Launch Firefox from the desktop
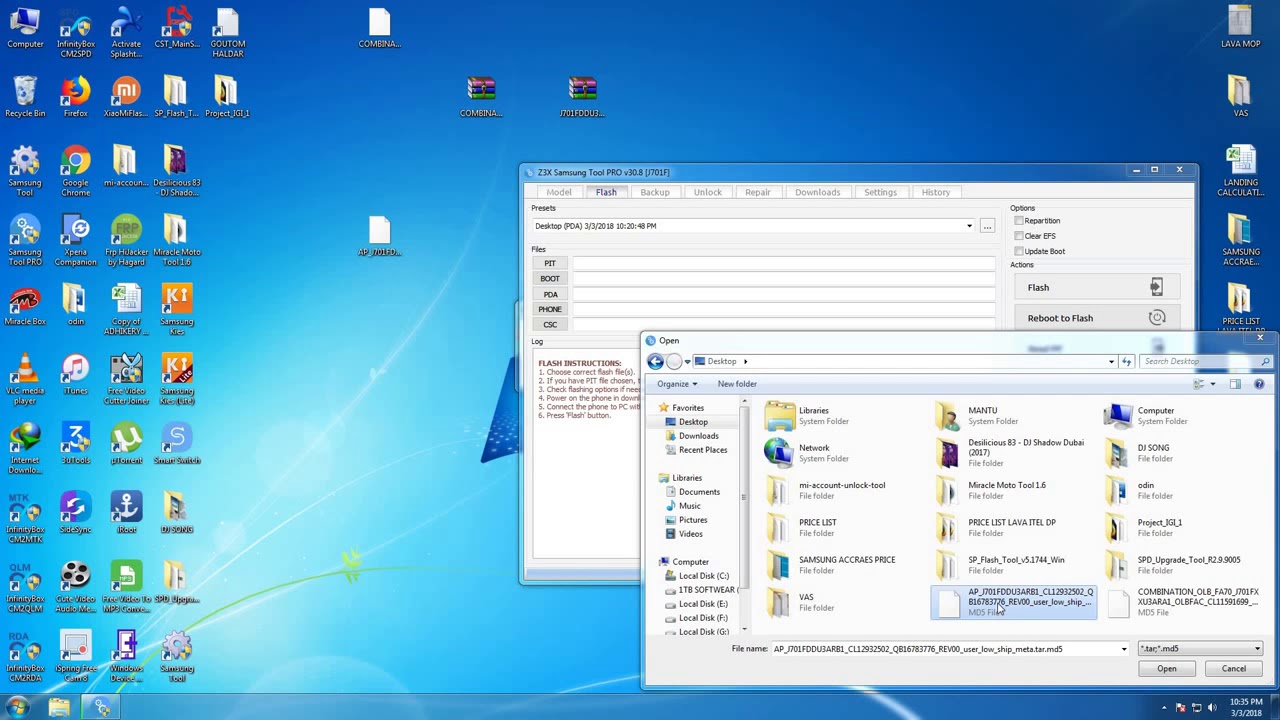This screenshot has height=720, width=1280. [x=75, y=98]
